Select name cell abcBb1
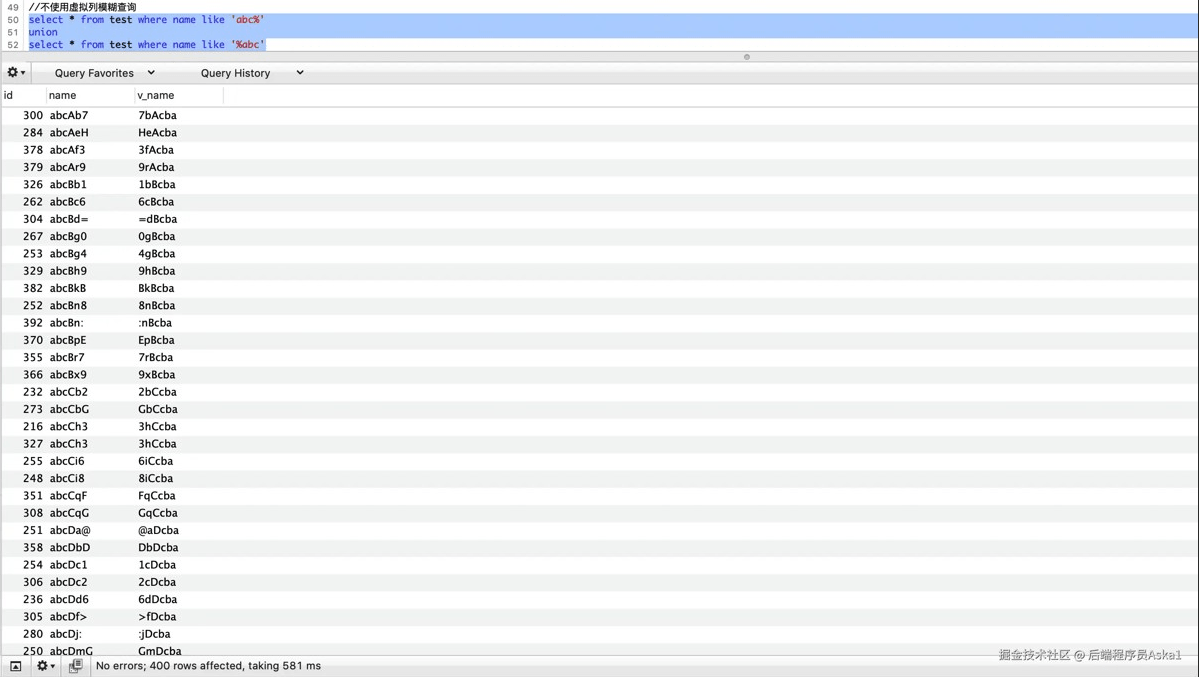Viewport: 1199px width, 677px height. point(68,184)
